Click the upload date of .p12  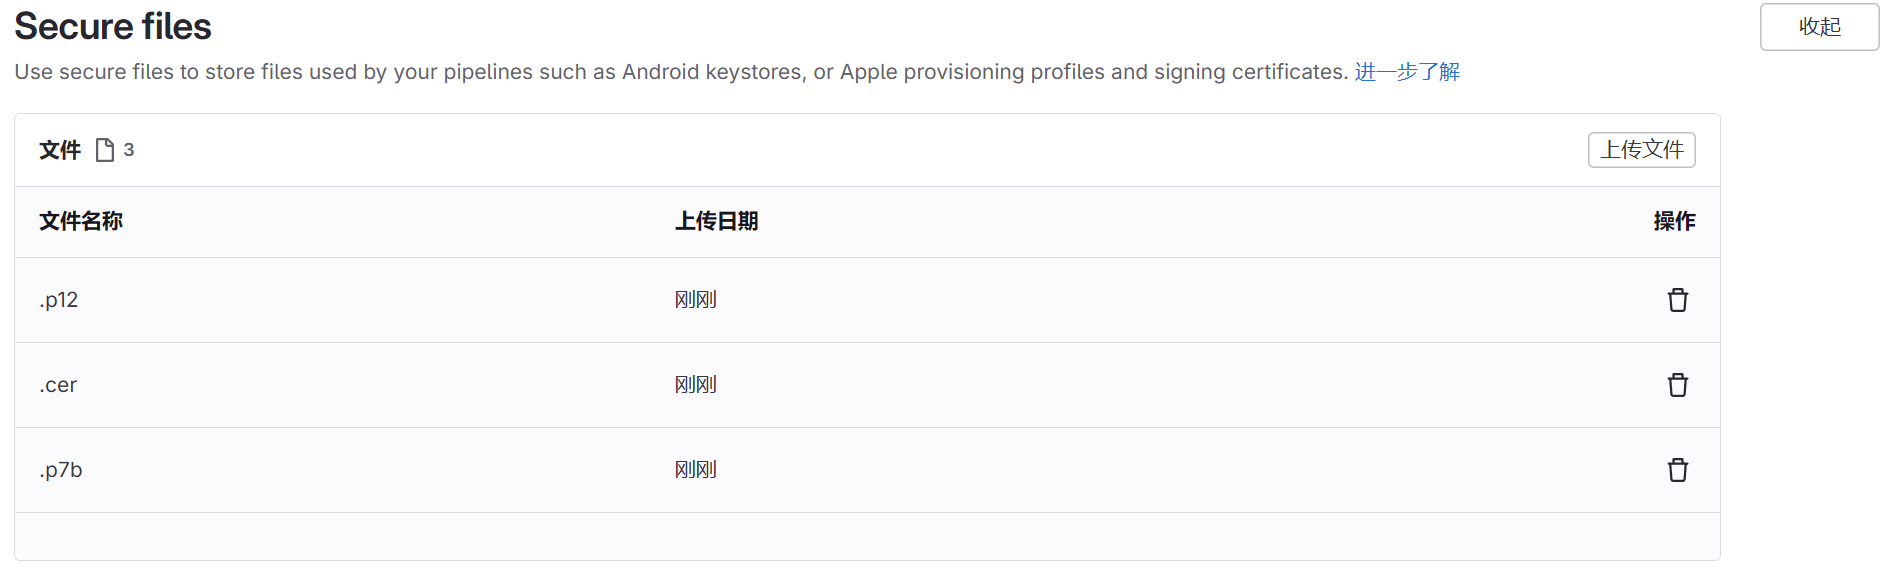[696, 300]
